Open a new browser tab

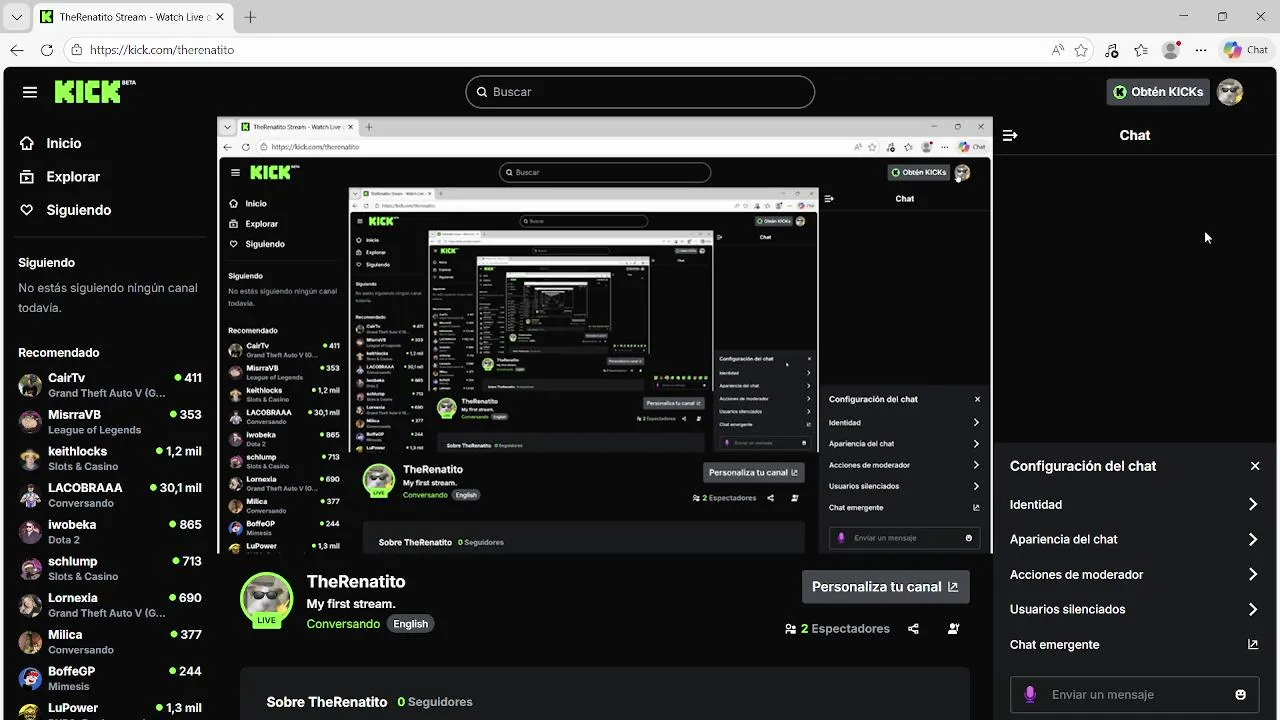pyautogui.click(x=250, y=17)
